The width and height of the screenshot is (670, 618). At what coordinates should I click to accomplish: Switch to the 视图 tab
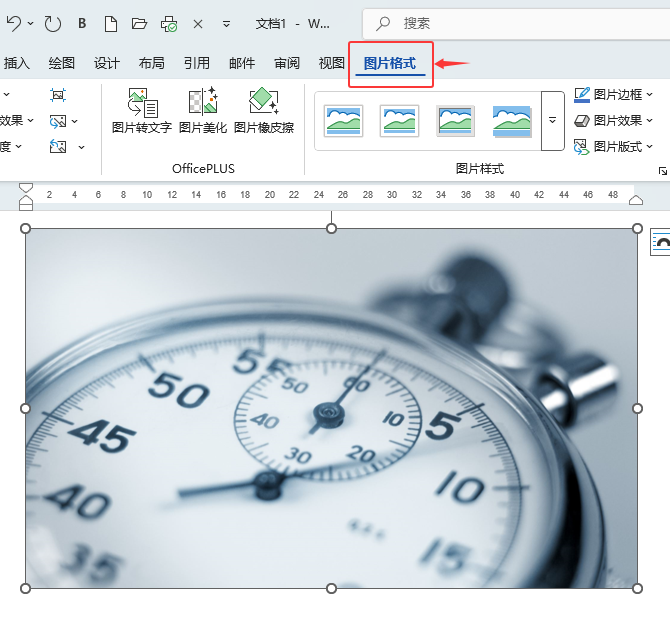click(332, 63)
